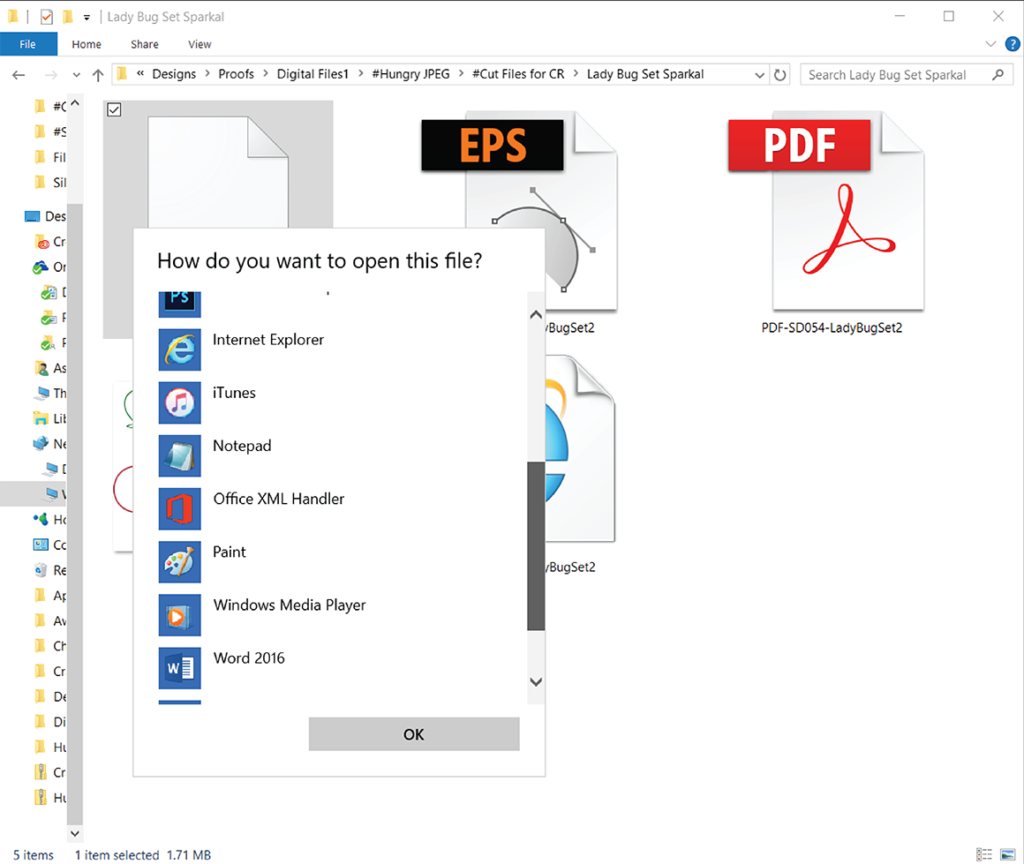Navigate to Designs in address bar
This screenshot has width=1024, height=864.
[x=174, y=74]
